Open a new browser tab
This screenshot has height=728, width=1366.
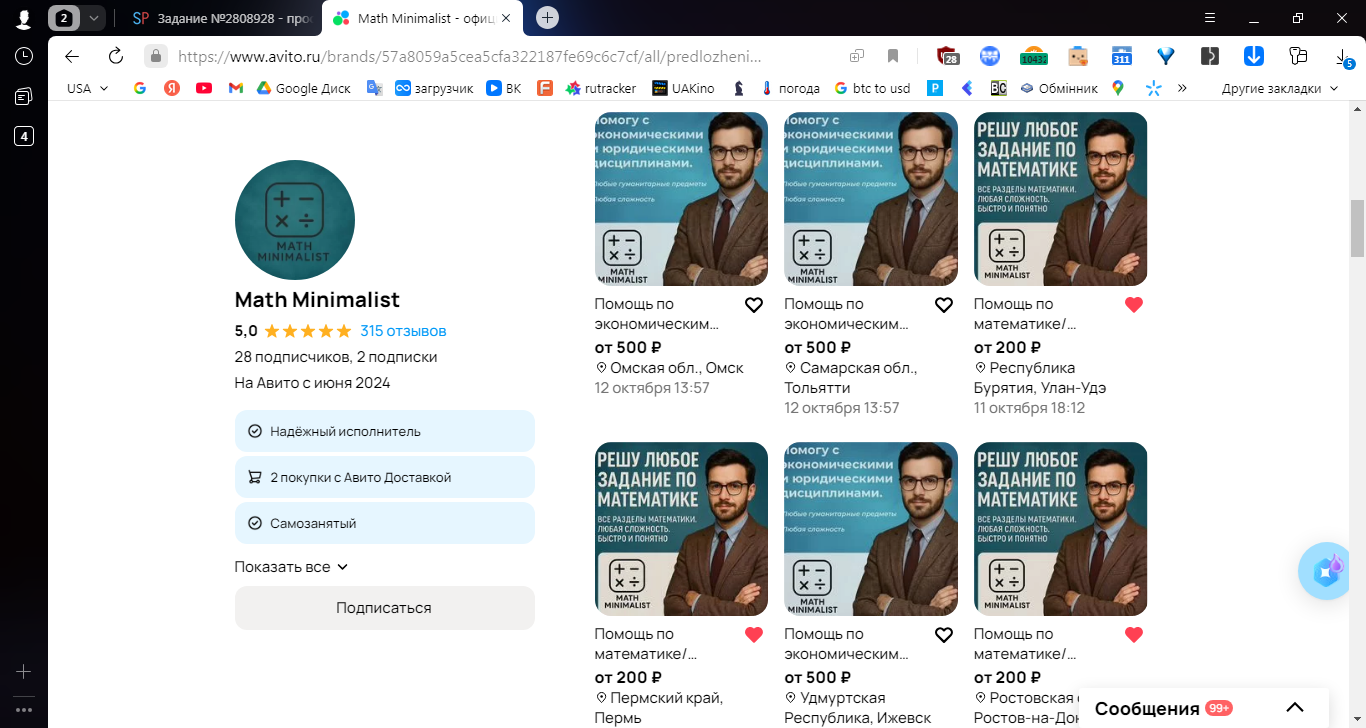(547, 18)
